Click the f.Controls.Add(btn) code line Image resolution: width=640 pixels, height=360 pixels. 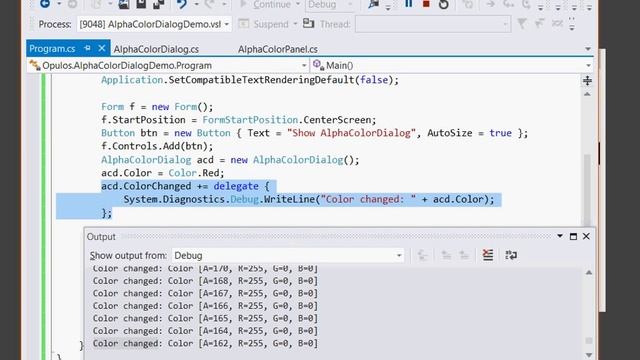[x=157, y=146]
